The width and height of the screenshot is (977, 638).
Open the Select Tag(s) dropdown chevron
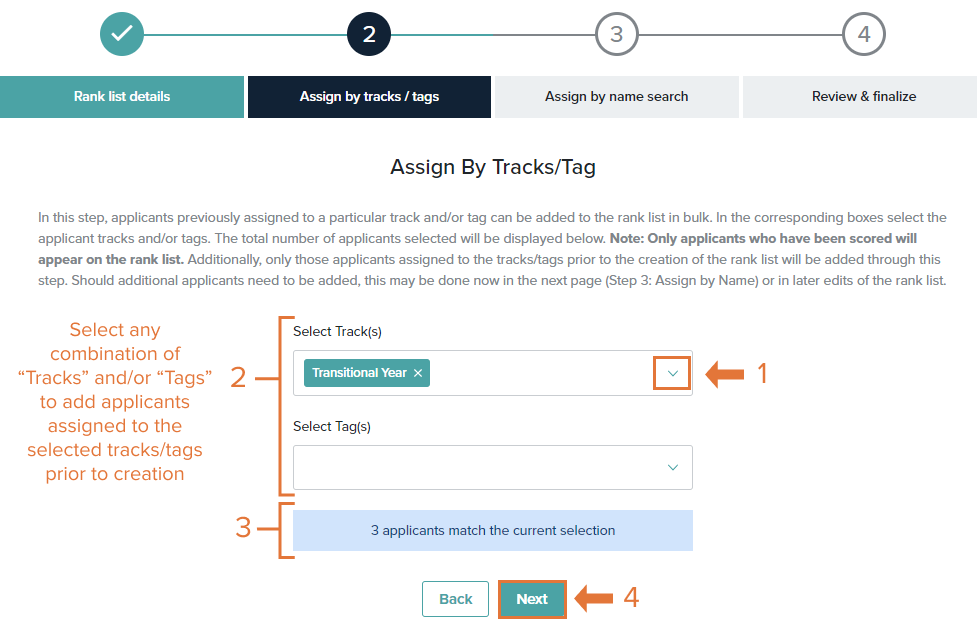[672, 467]
